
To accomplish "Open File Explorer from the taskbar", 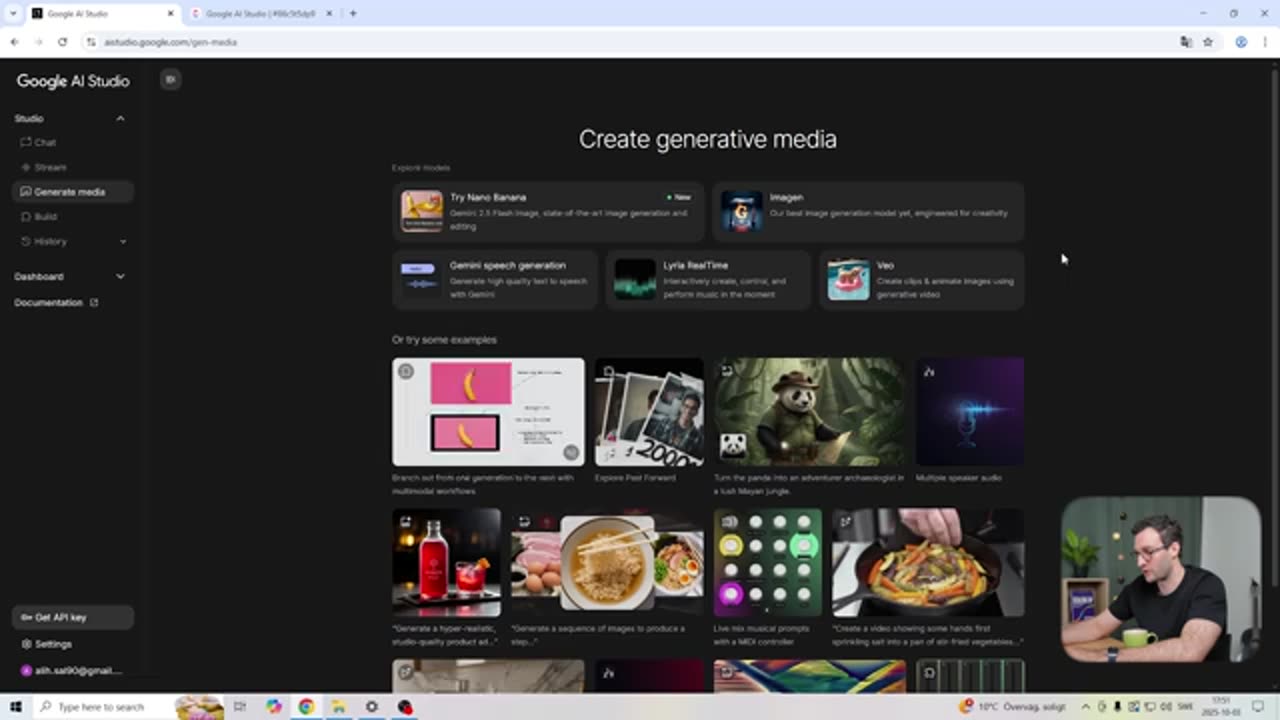I will (339, 707).
